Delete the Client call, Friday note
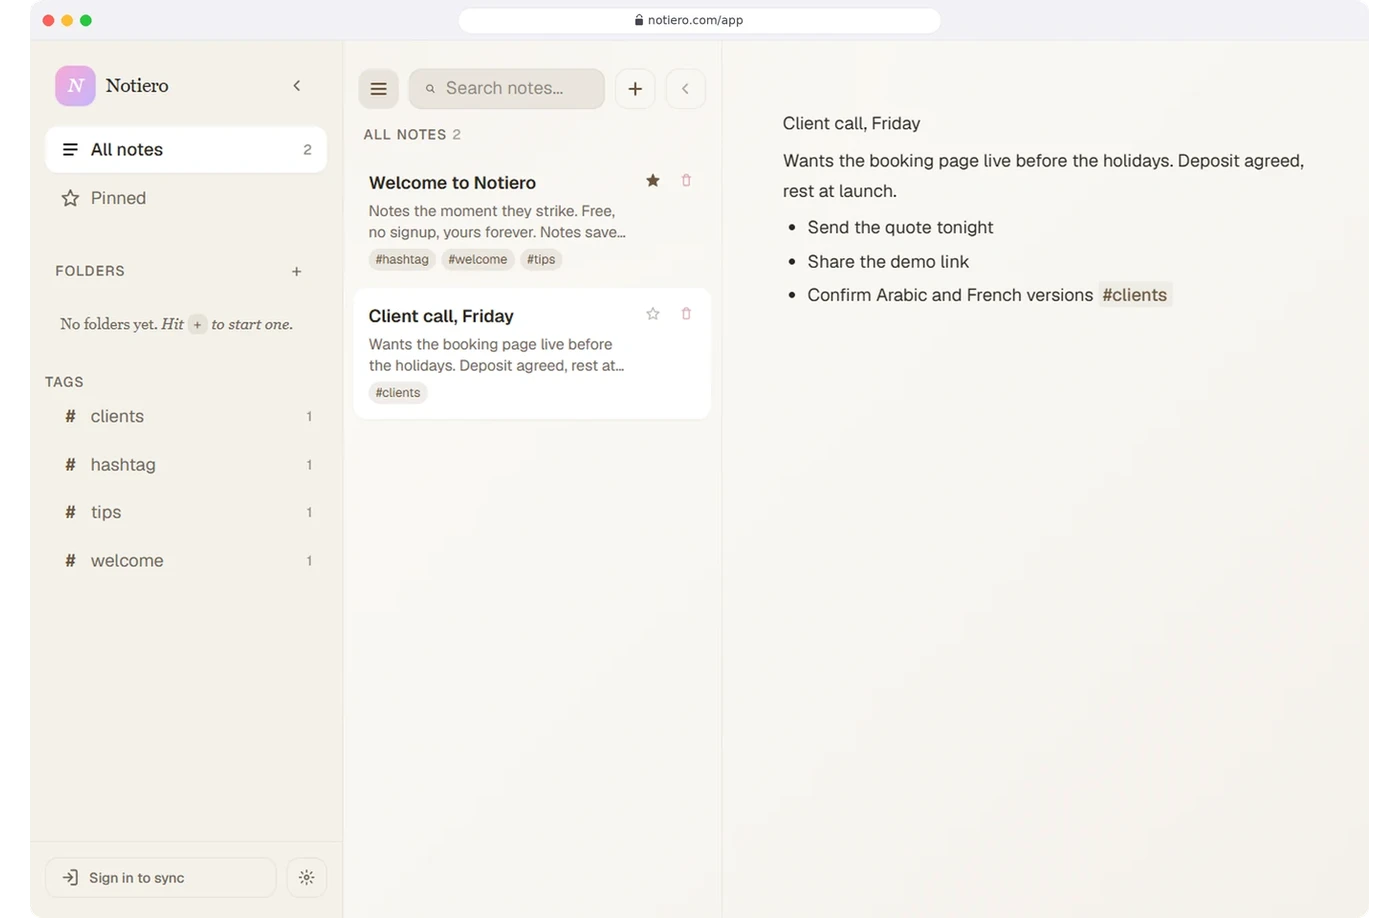Viewport: 1400px width, 918px height. 686,314
